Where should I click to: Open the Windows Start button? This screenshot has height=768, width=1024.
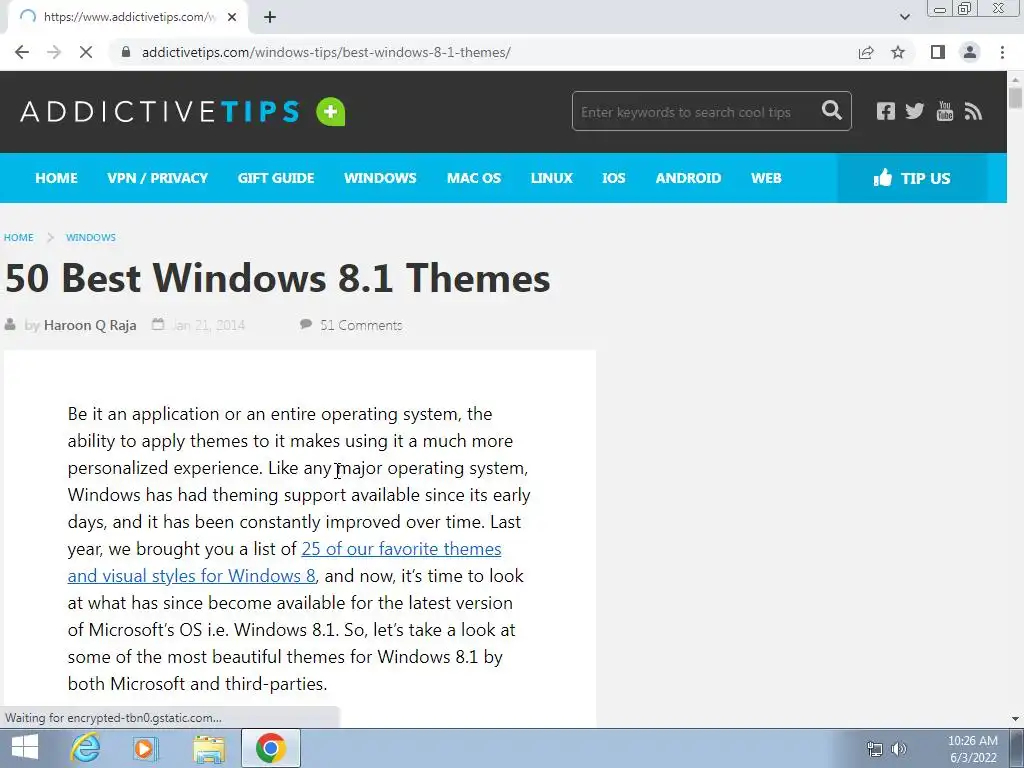point(25,748)
